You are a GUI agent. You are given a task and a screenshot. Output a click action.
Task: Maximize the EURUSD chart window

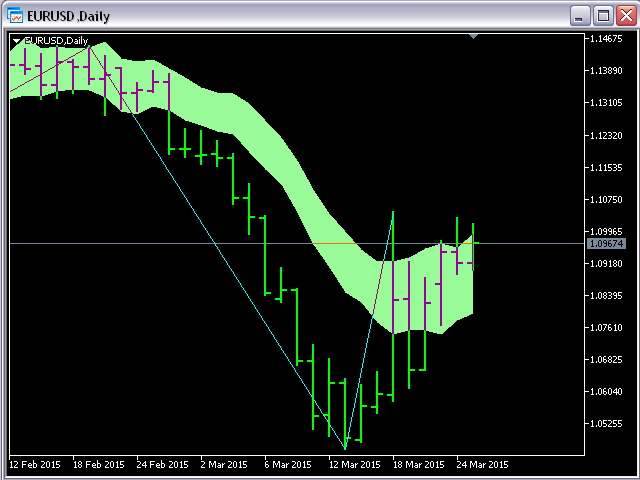click(603, 16)
